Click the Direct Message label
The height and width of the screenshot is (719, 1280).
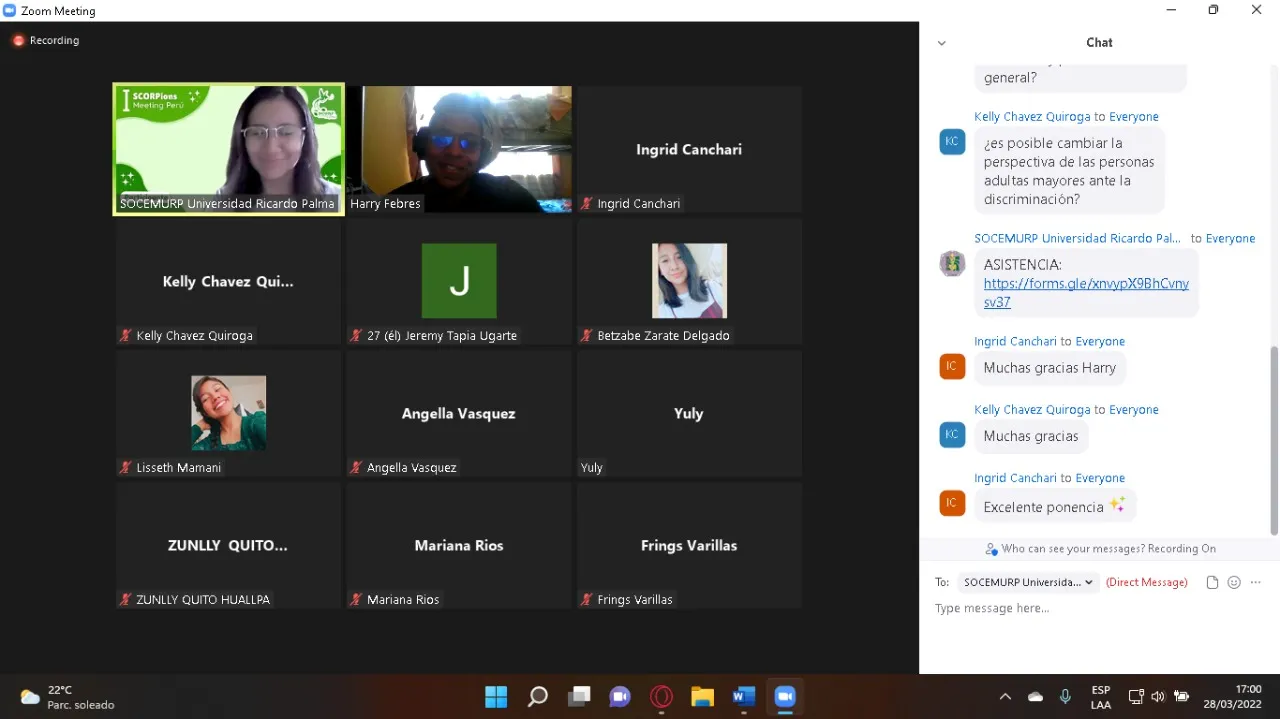pos(1146,581)
